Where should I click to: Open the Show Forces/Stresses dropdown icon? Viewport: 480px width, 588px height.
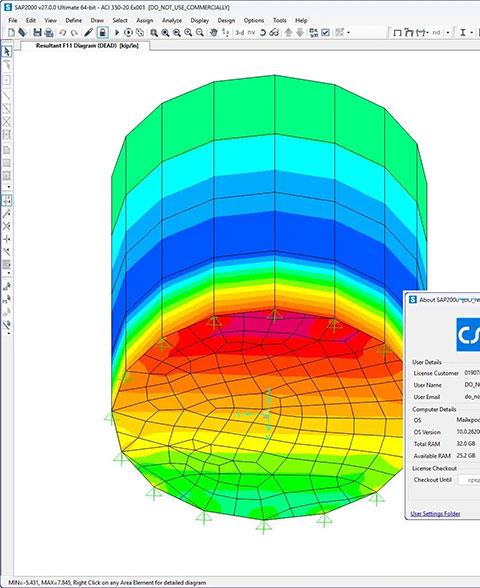tap(423, 33)
